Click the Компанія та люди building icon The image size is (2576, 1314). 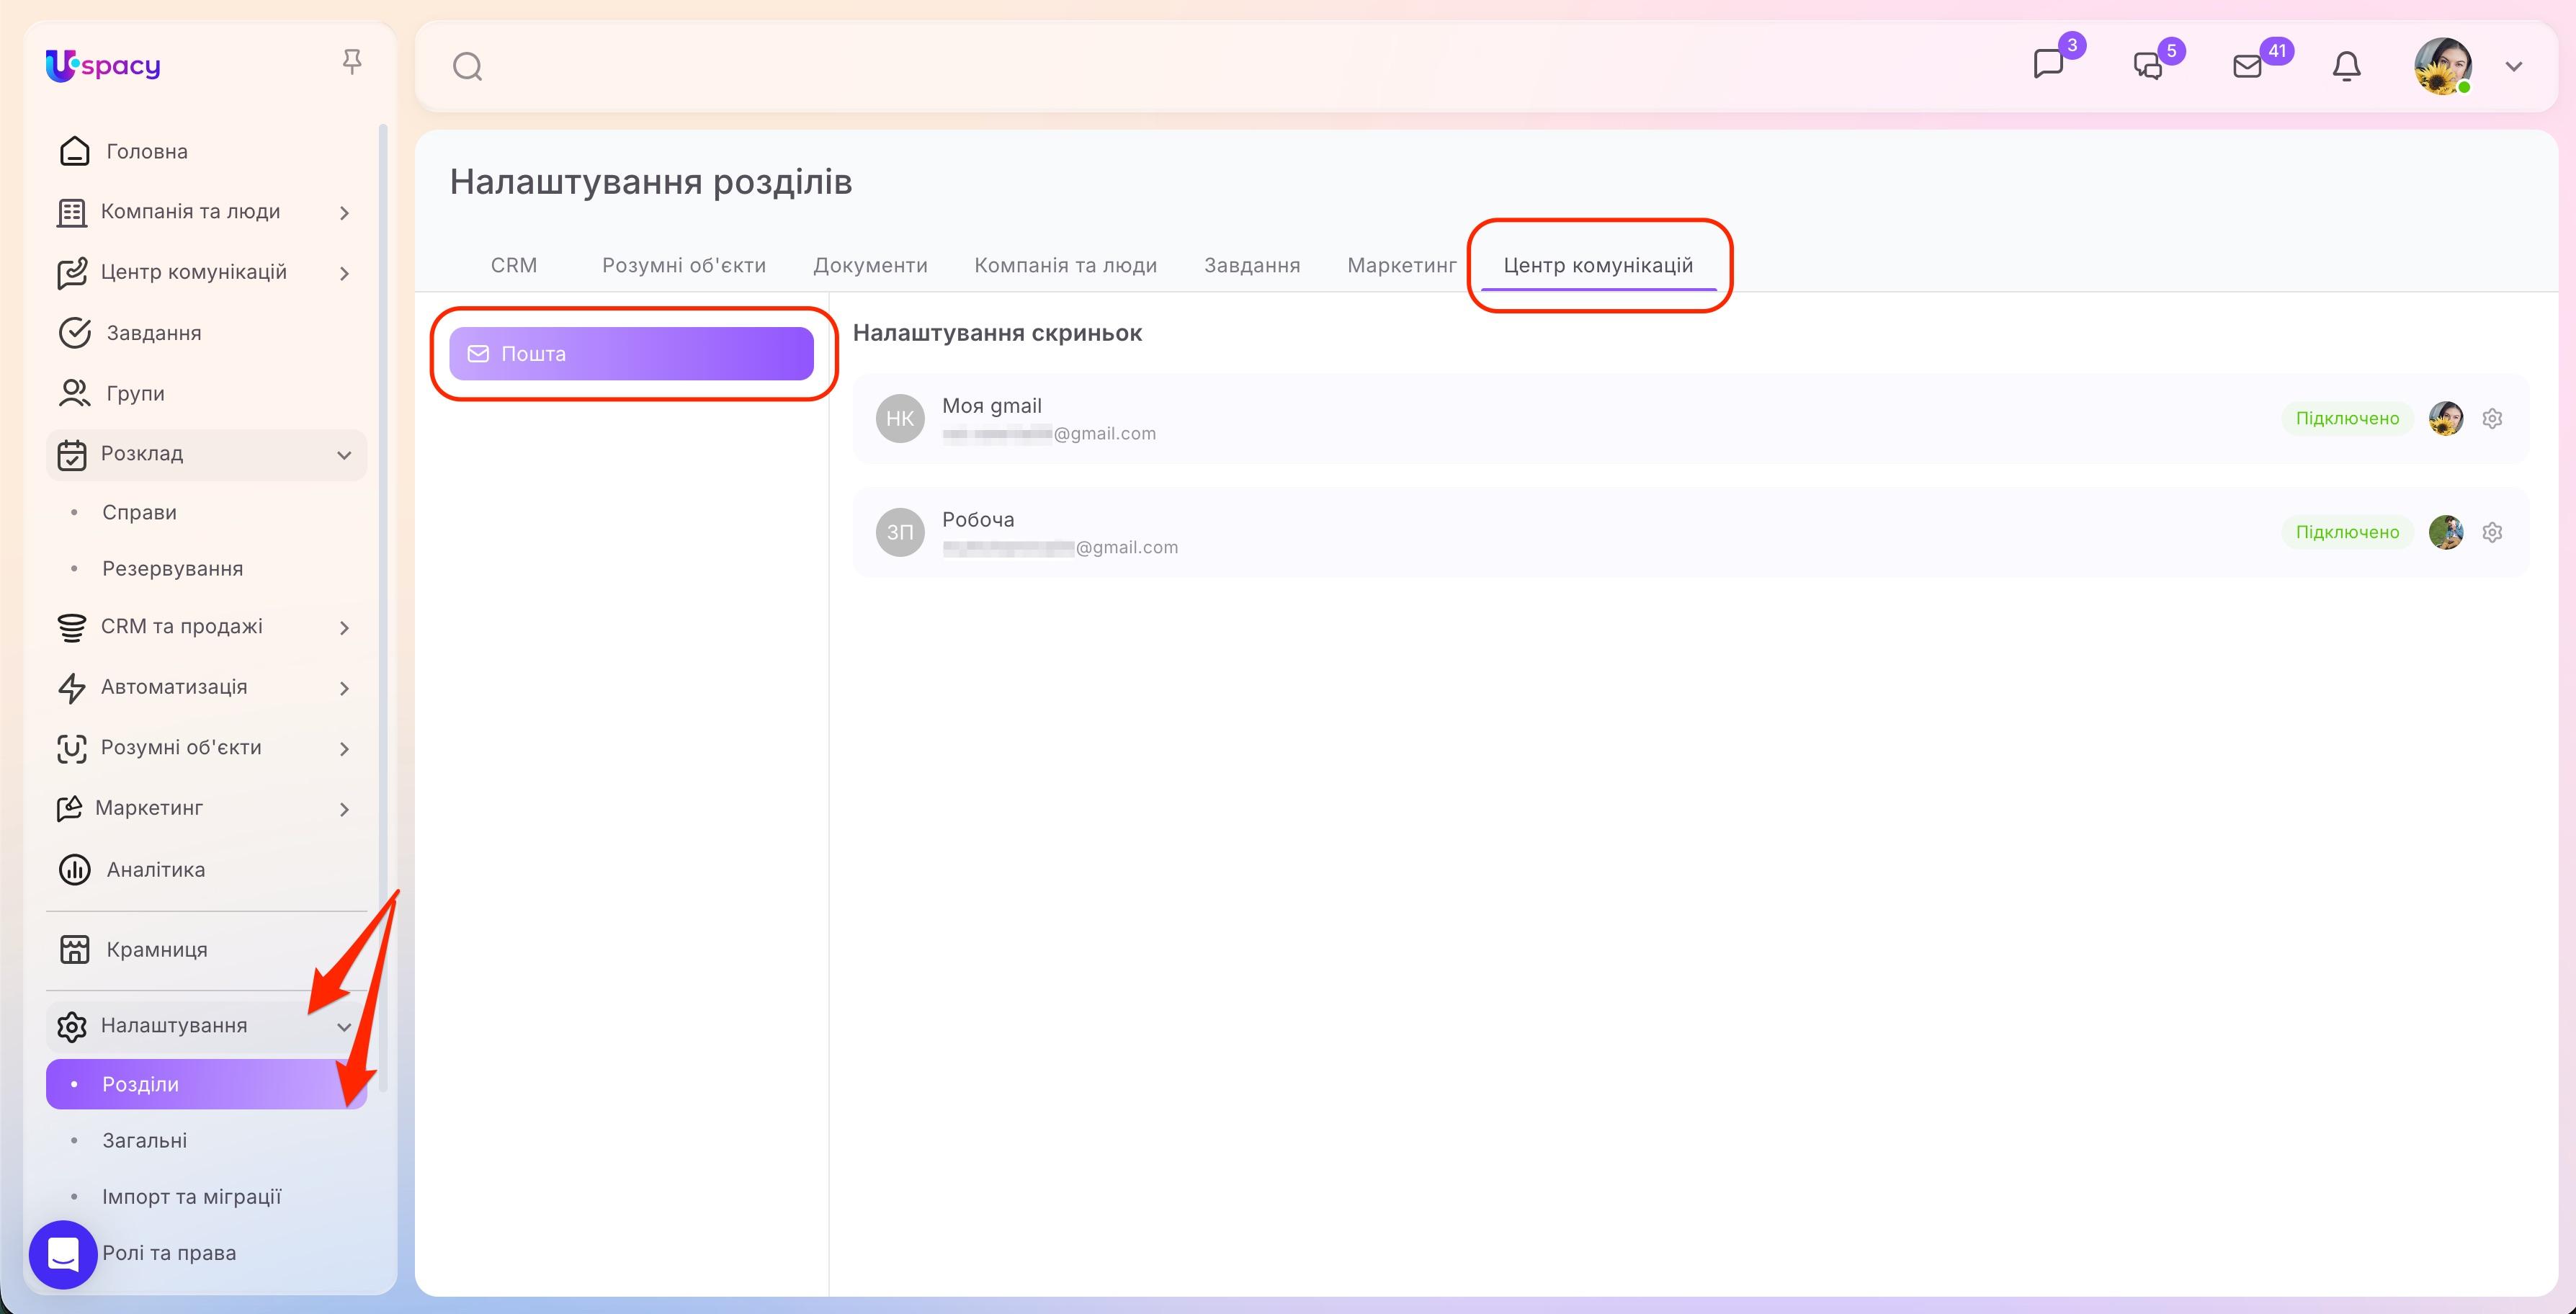(x=72, y=212)
